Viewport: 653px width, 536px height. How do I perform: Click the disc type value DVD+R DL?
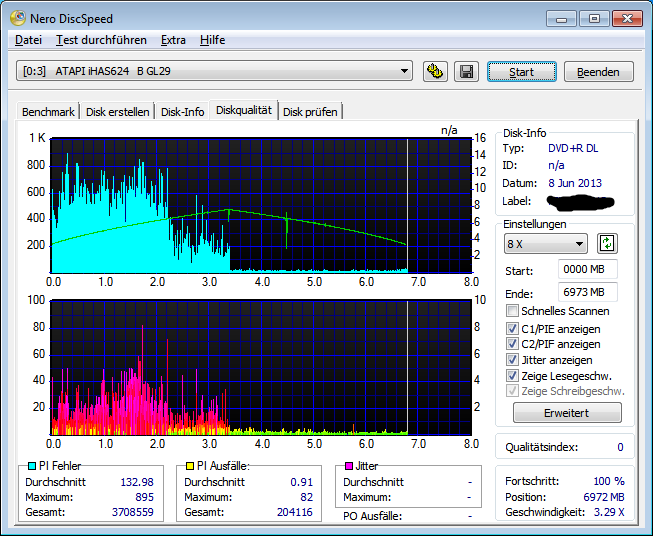573,148
